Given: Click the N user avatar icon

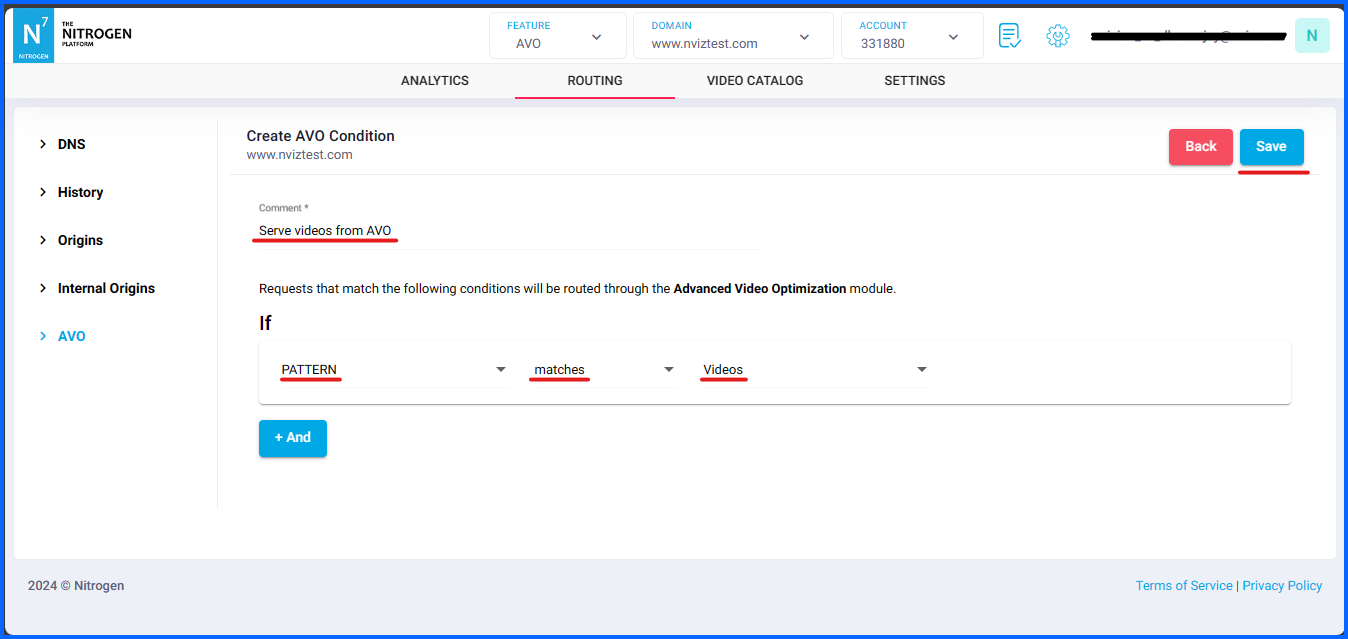Looking at the screenshot, I should (x=1311, y=35).
